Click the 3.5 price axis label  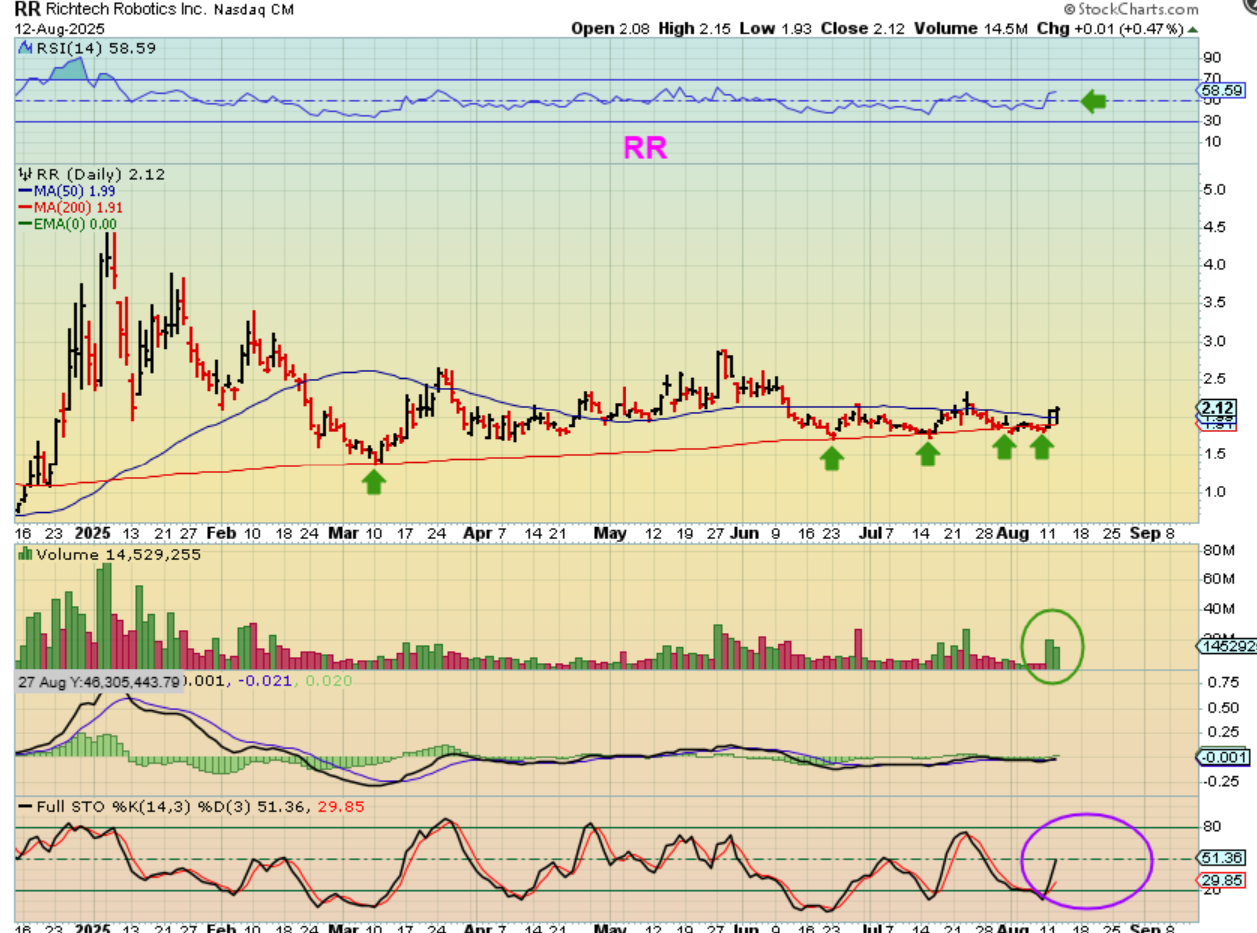click(x=1214, y=302)
